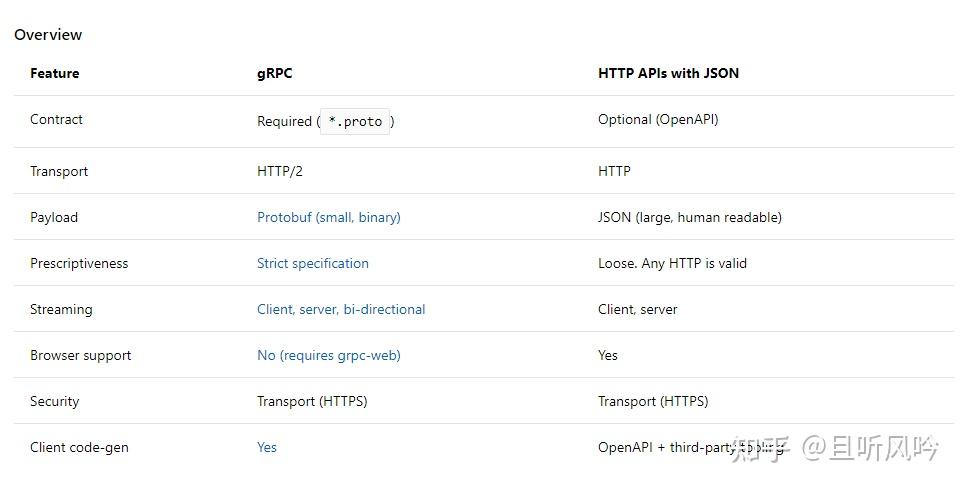
Task: Click the blue "Yes" link for Client code-gen
Action: [267, 448]
